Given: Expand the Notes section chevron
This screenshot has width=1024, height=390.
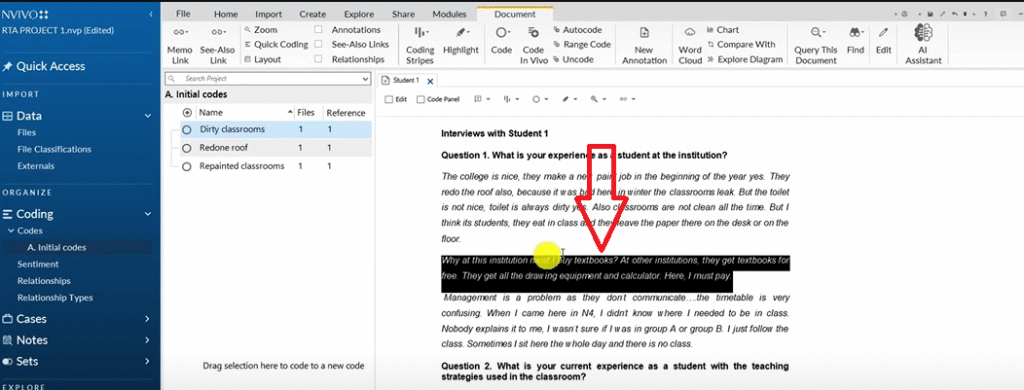Looking at the screenshot, I should [x=148, y=340].
